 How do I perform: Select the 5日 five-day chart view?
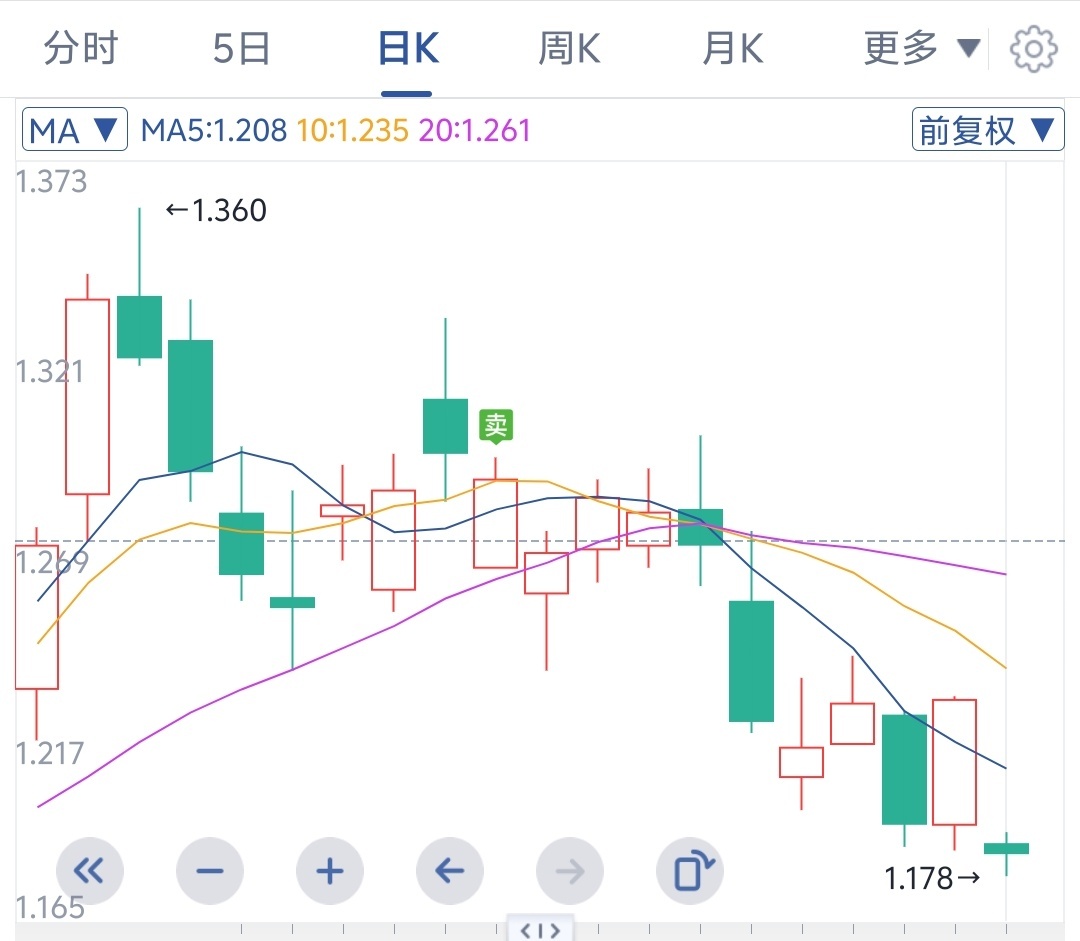[240, 46]
